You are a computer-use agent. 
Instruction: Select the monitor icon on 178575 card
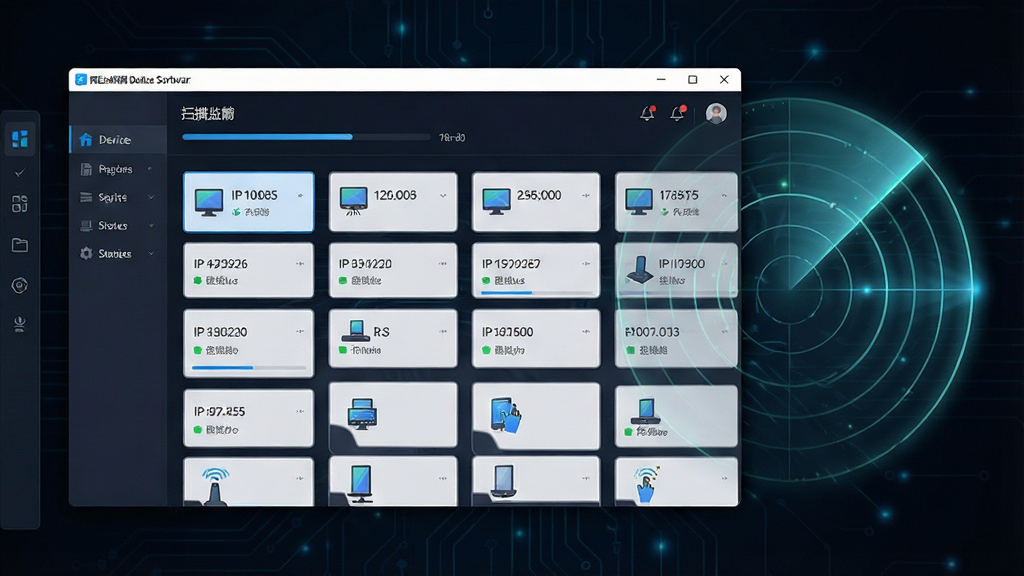coord(639,201)
